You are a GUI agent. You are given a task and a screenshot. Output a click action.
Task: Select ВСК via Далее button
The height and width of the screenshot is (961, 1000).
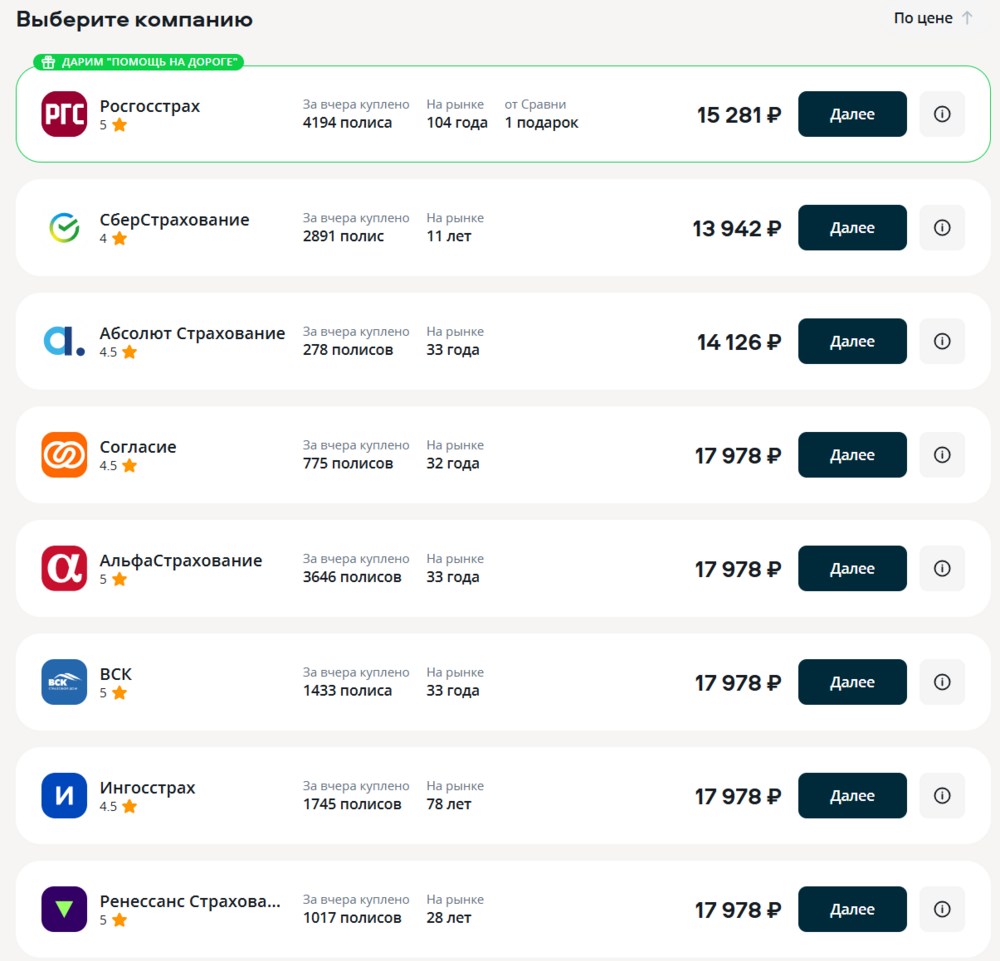click(x=852, y=682)
